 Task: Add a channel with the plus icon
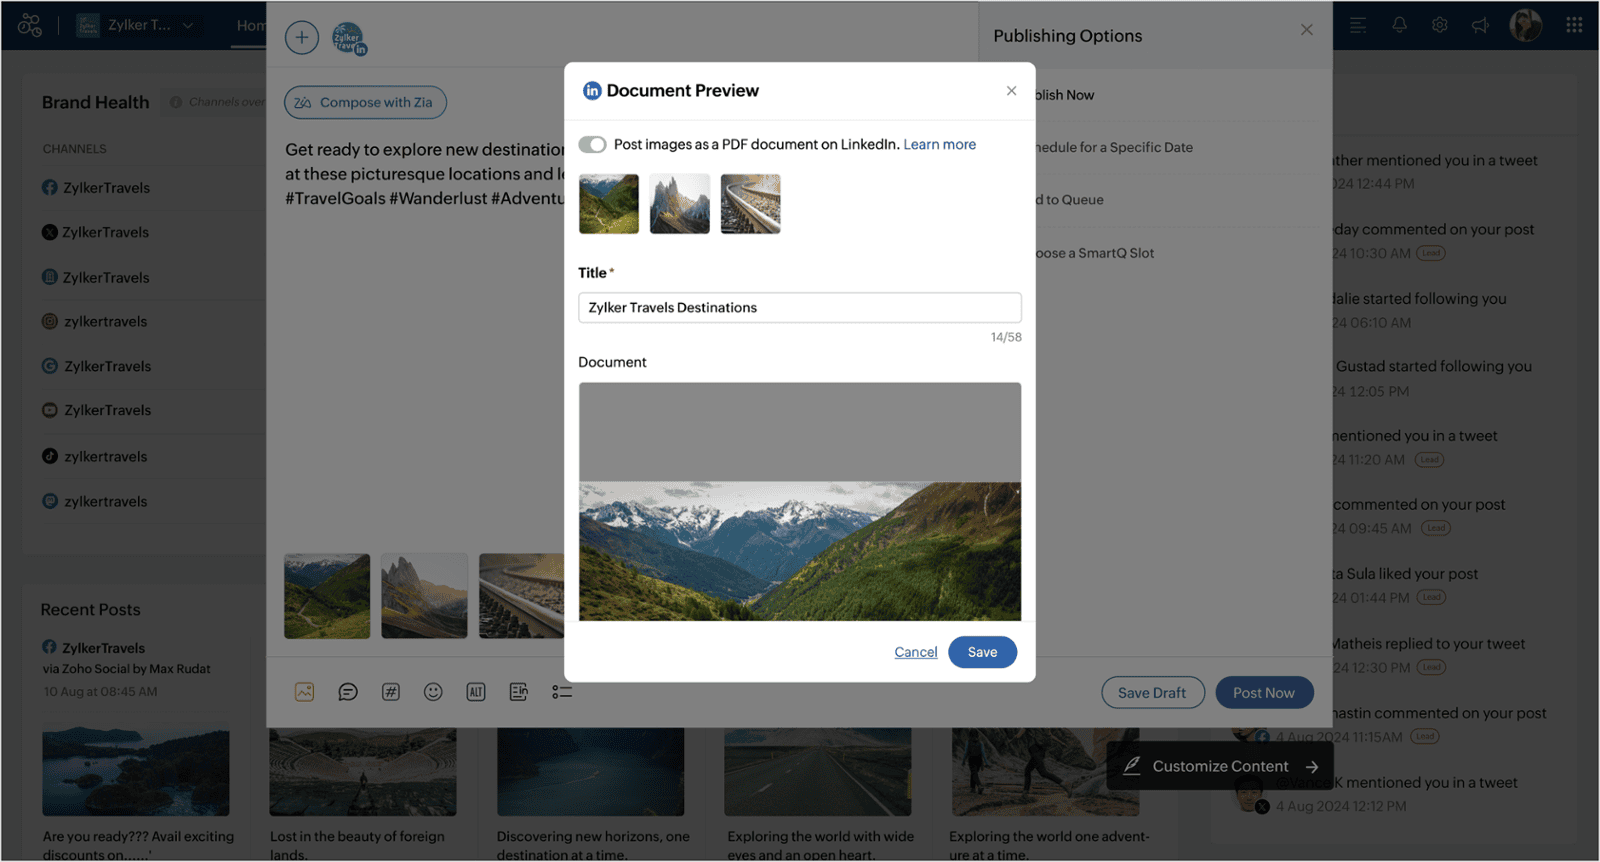tap(302, 38)
